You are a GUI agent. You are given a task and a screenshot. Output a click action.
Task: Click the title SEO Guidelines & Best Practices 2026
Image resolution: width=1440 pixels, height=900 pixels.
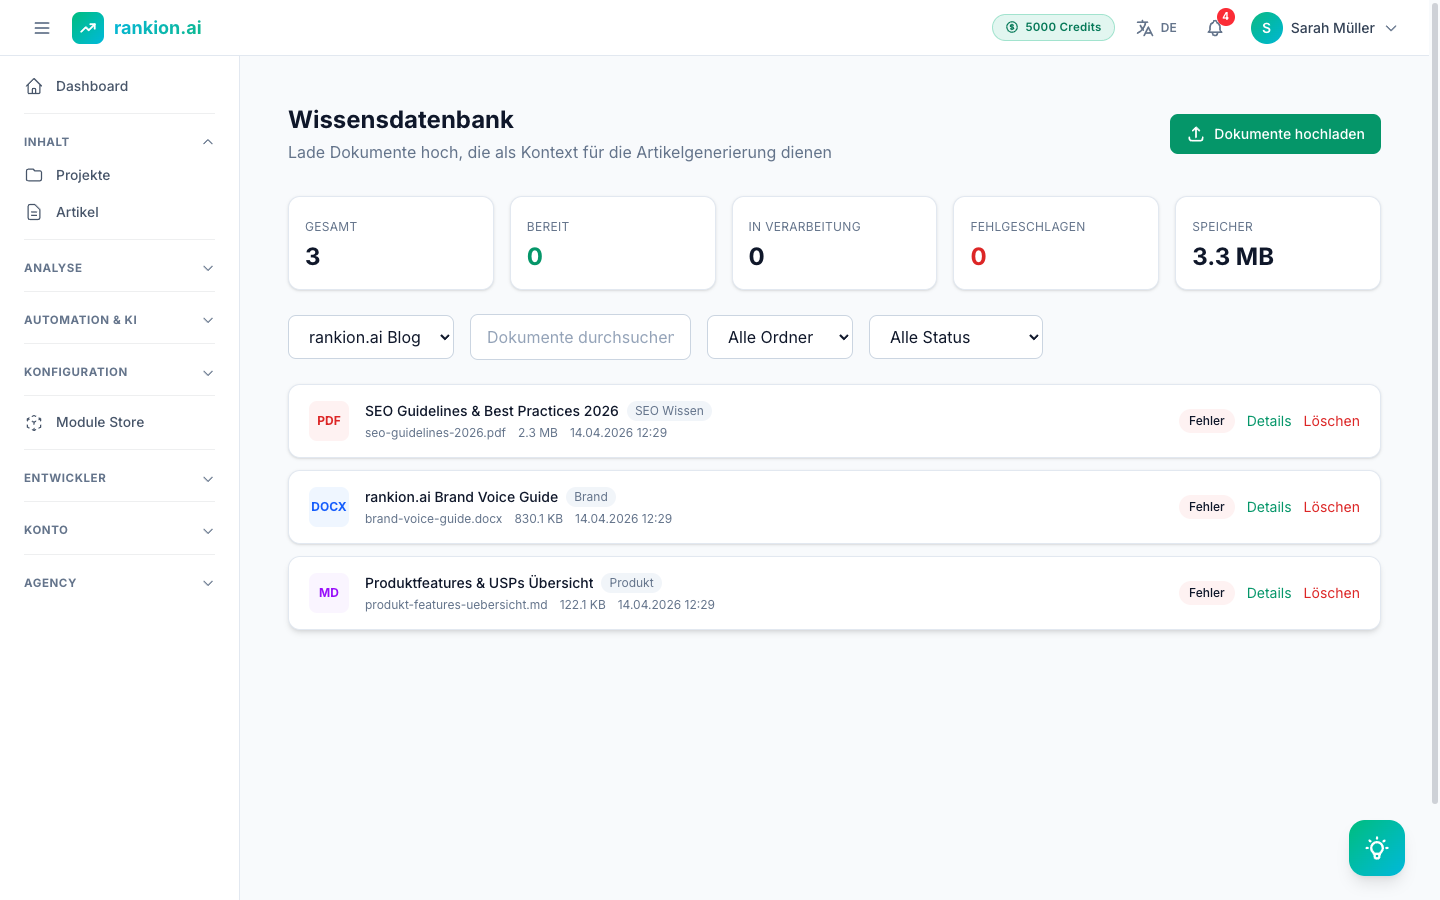(492, 411)
